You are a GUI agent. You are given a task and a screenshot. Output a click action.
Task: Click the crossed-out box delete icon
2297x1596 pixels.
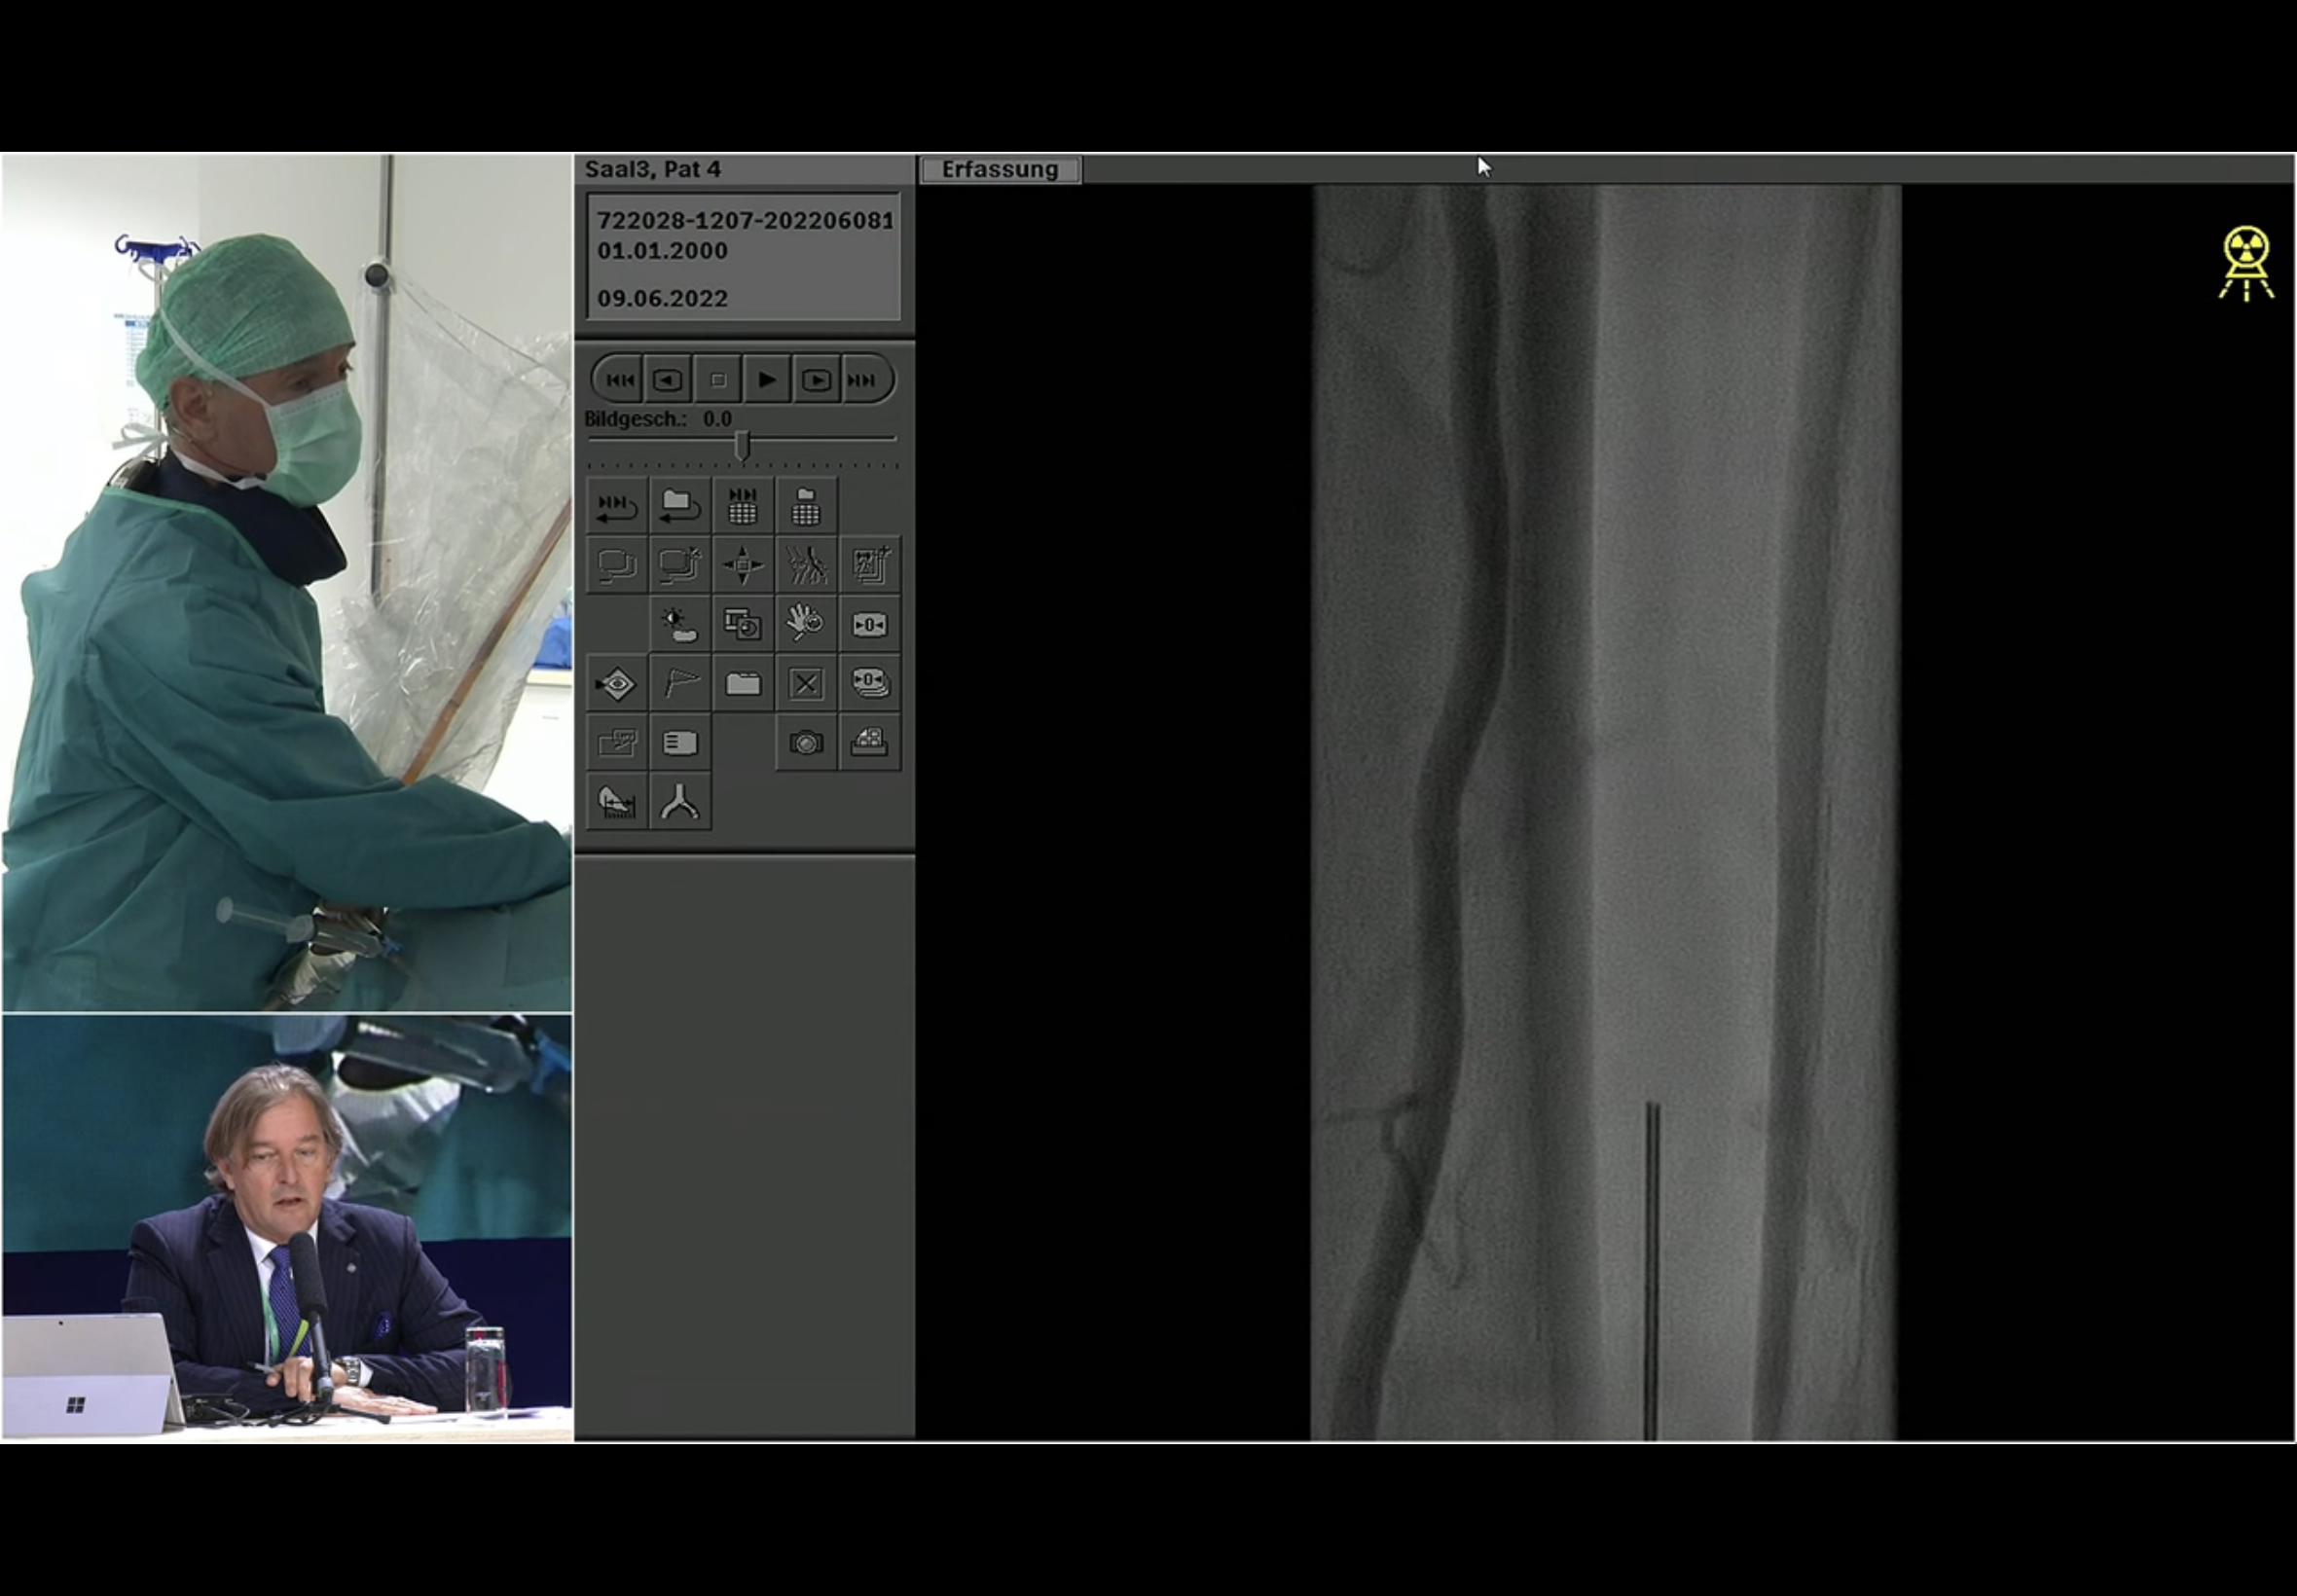pyautogui.click(x=806, y=684)
